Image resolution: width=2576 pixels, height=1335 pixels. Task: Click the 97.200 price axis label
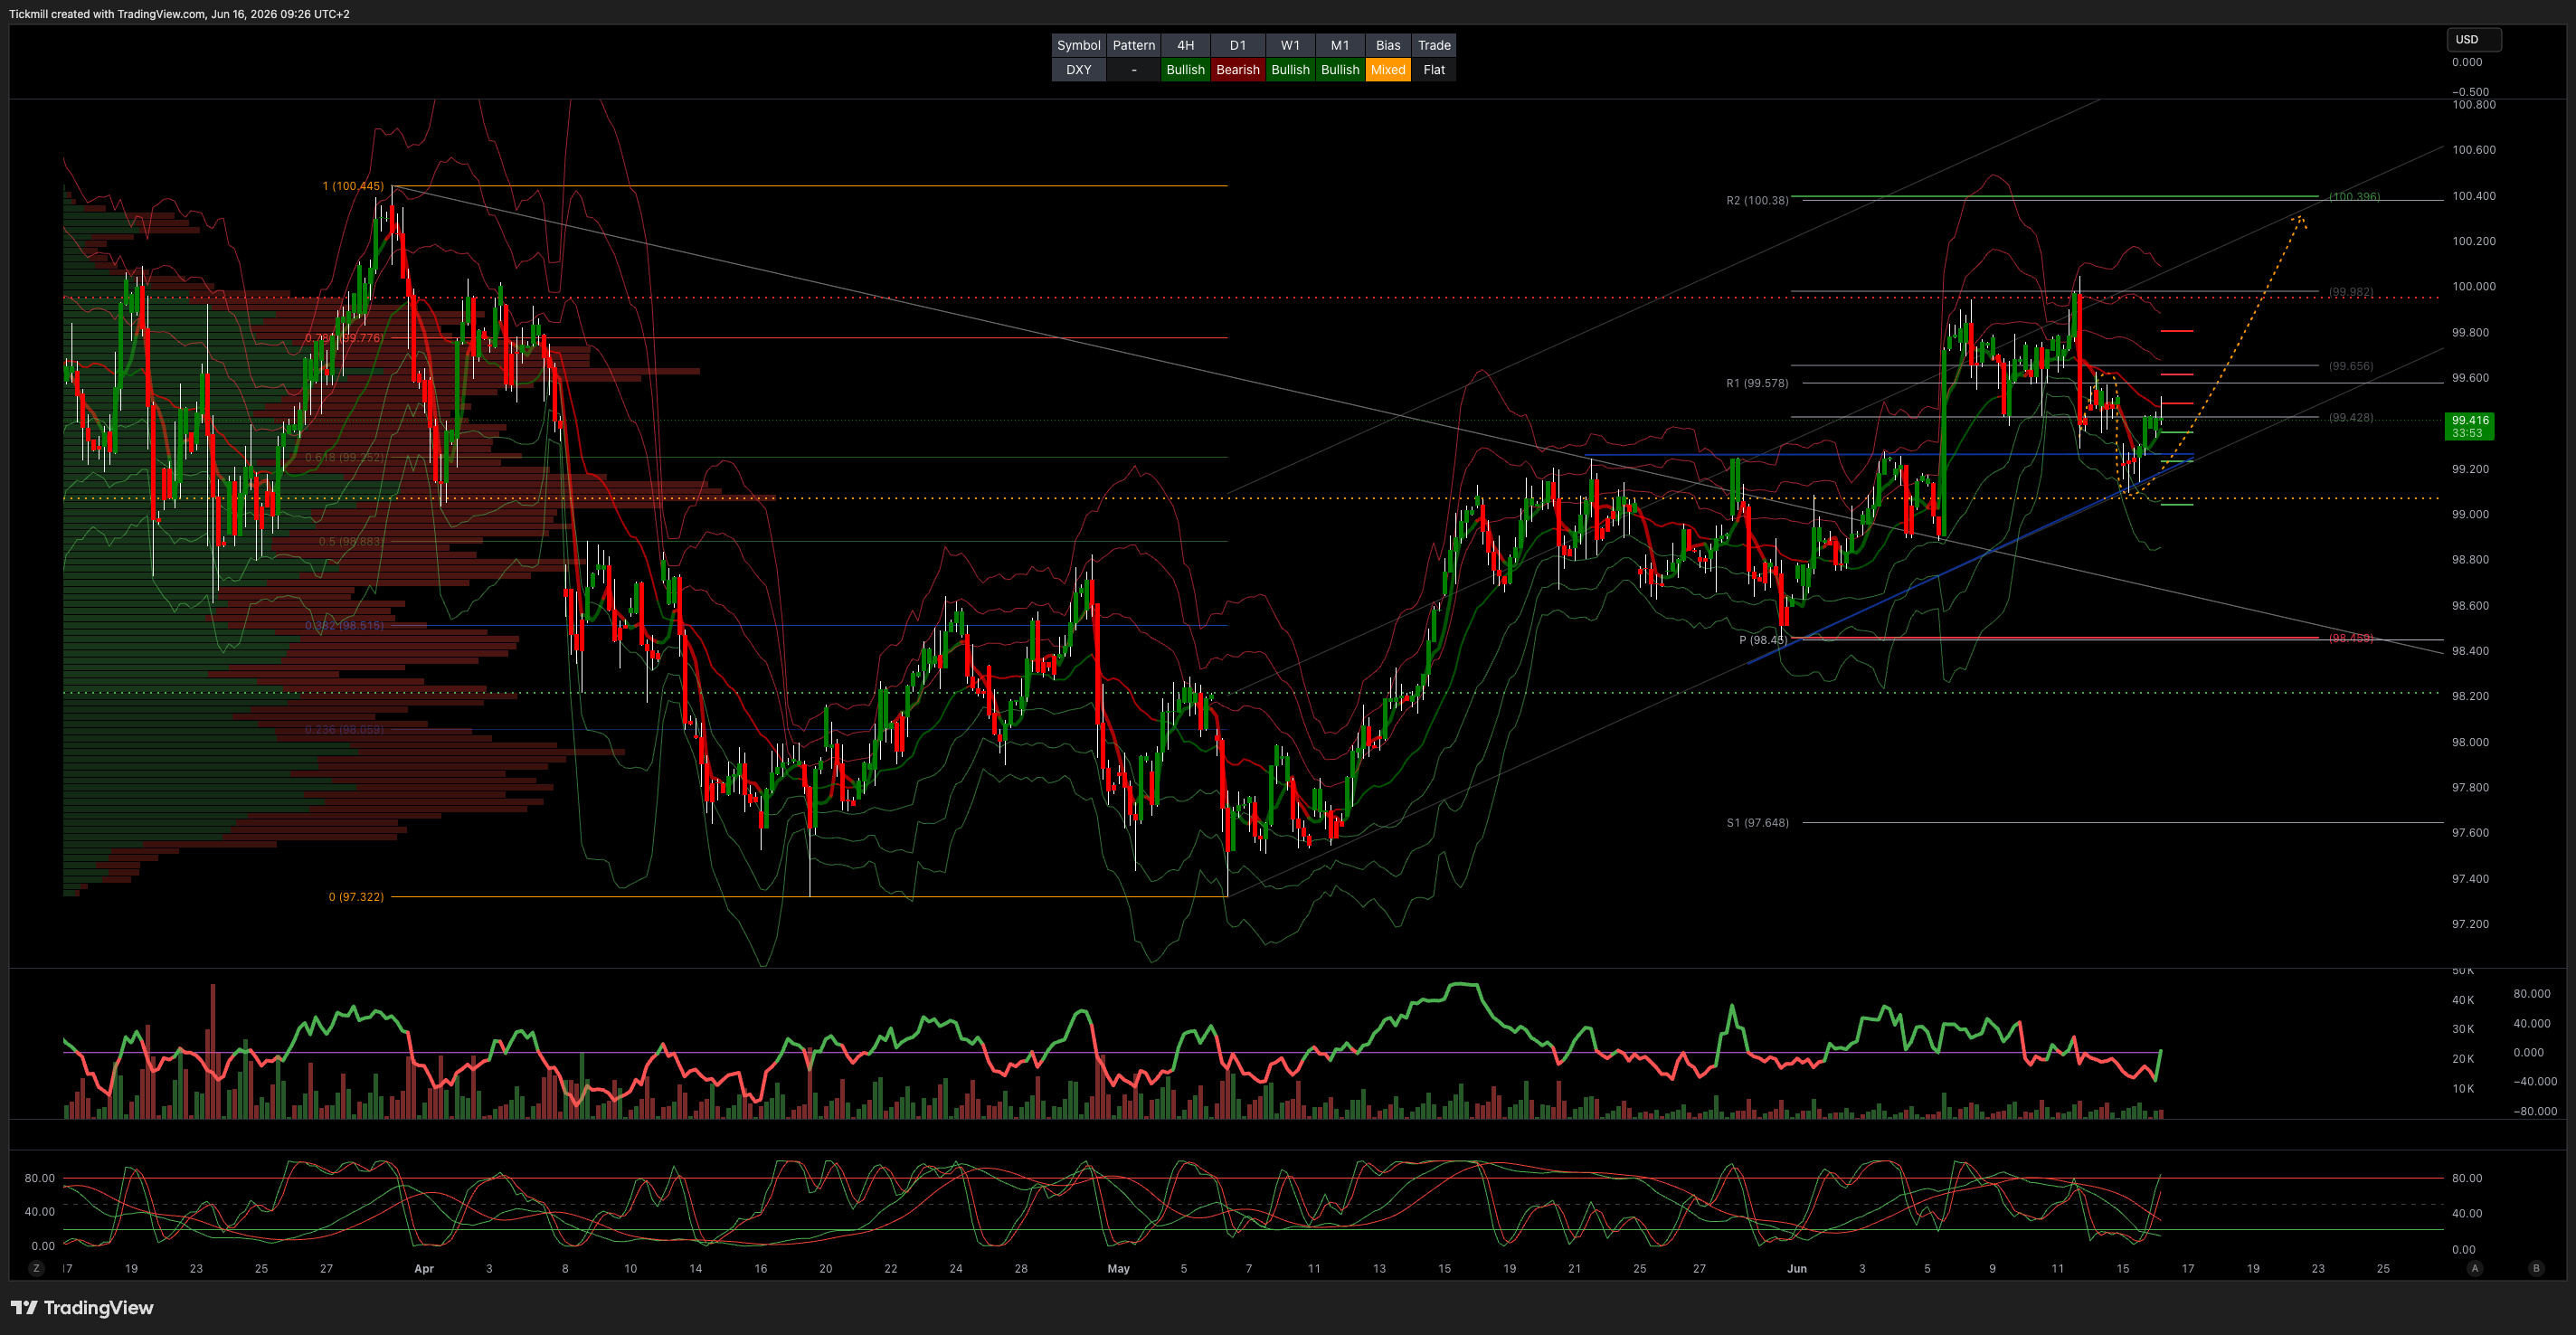(2470, 924)
